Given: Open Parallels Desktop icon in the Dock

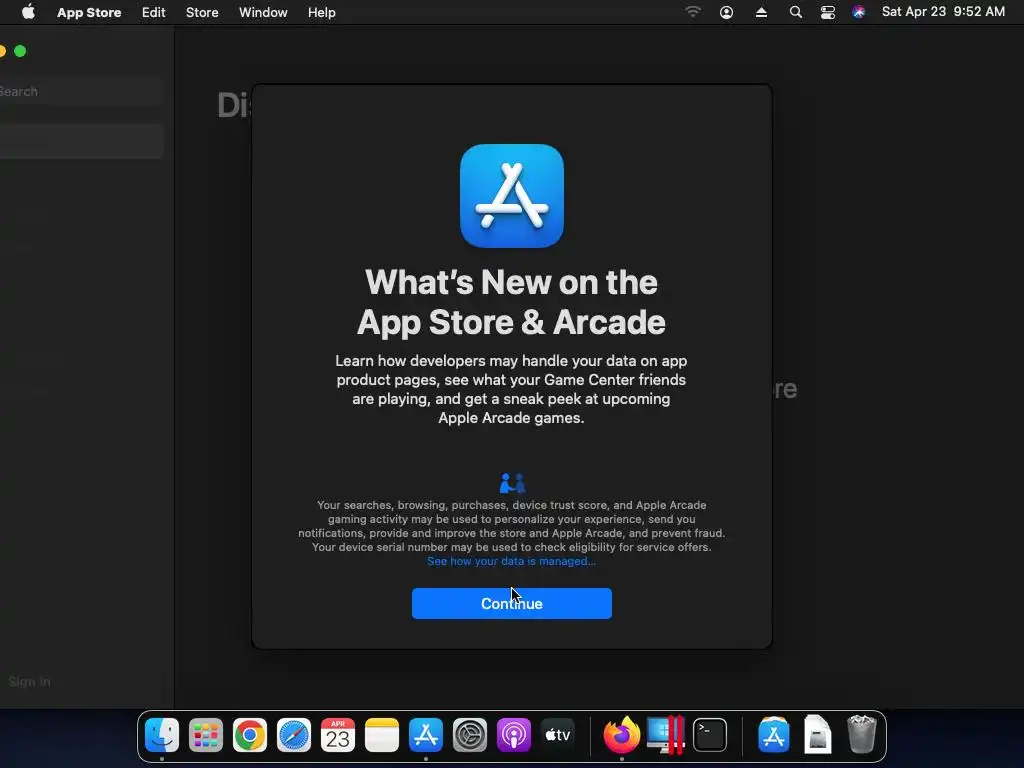Looking at the screenshot, I should click(x=665, y=735).
